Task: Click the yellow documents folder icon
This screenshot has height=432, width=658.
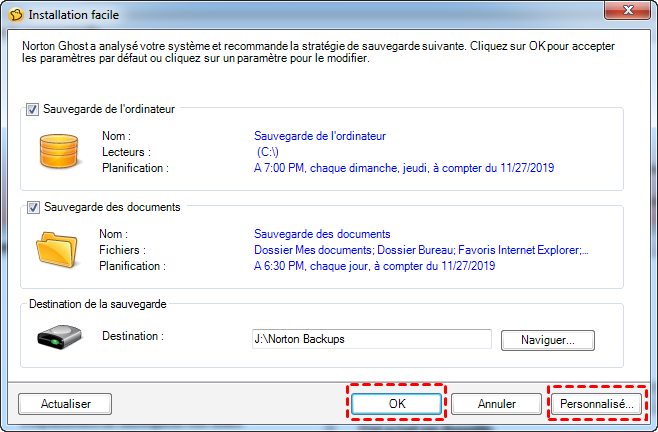Action: tap(57, 249)
